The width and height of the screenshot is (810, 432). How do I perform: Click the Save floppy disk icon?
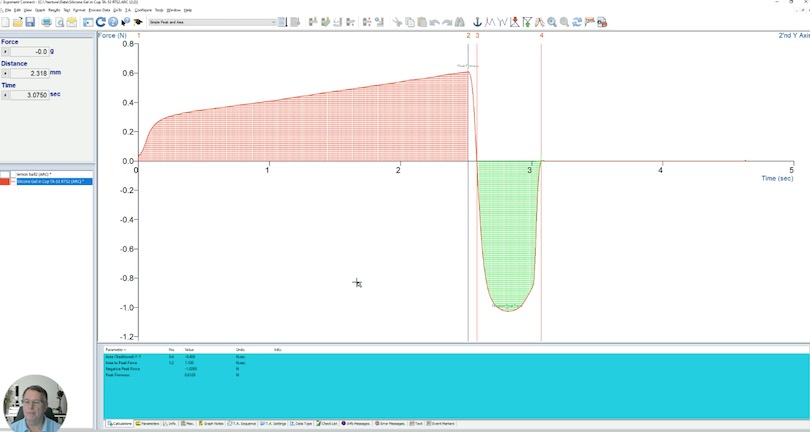[30, 22]
